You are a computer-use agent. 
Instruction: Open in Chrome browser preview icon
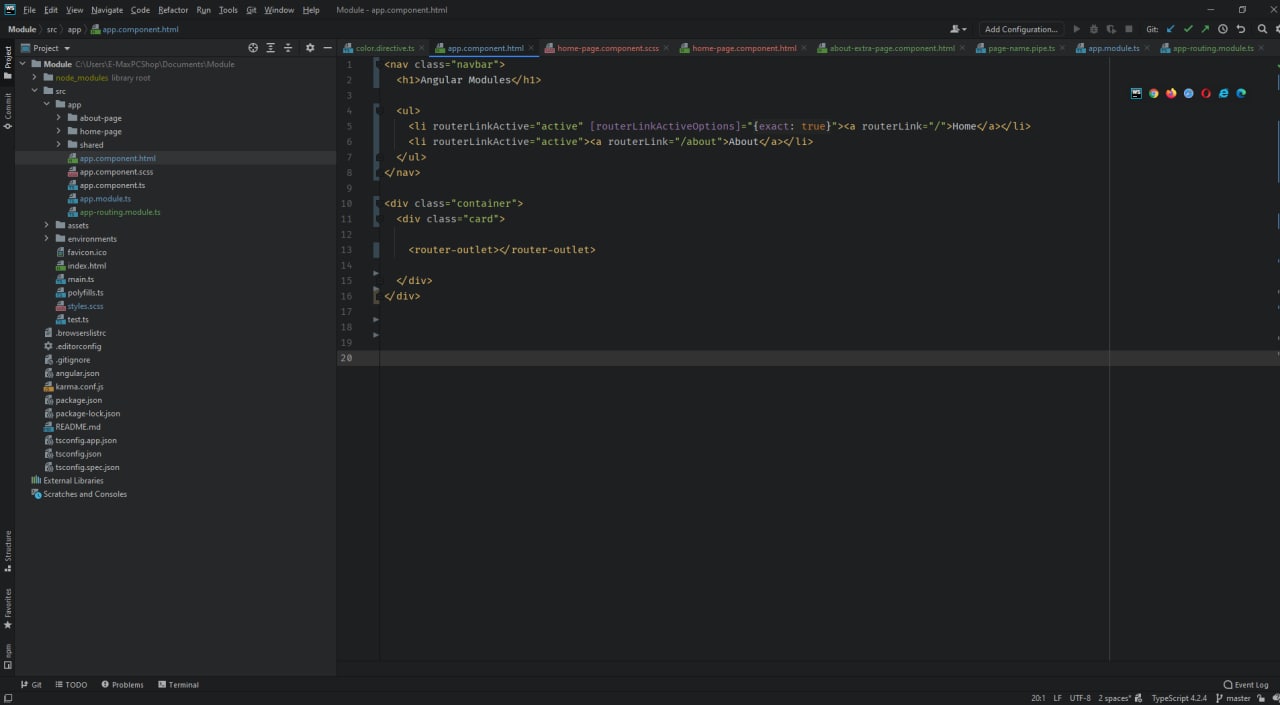point(1153,93)
